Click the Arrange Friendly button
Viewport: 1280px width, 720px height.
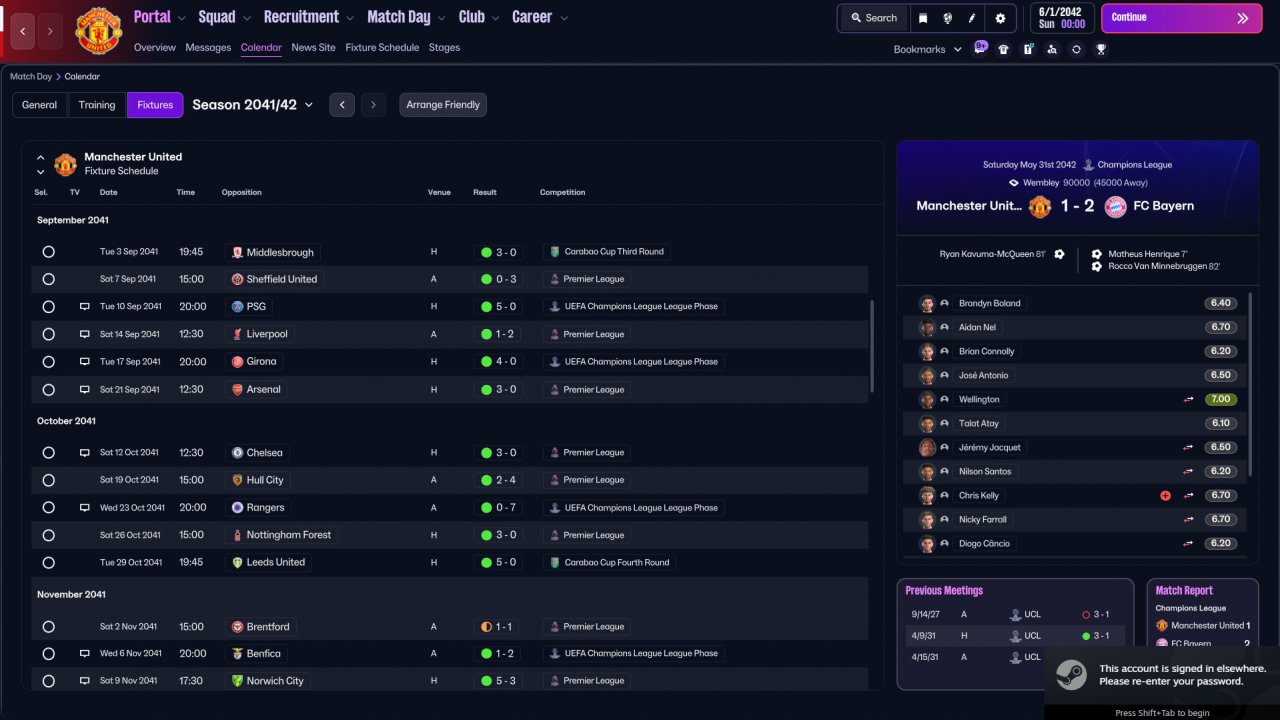[x=443, y=105]
